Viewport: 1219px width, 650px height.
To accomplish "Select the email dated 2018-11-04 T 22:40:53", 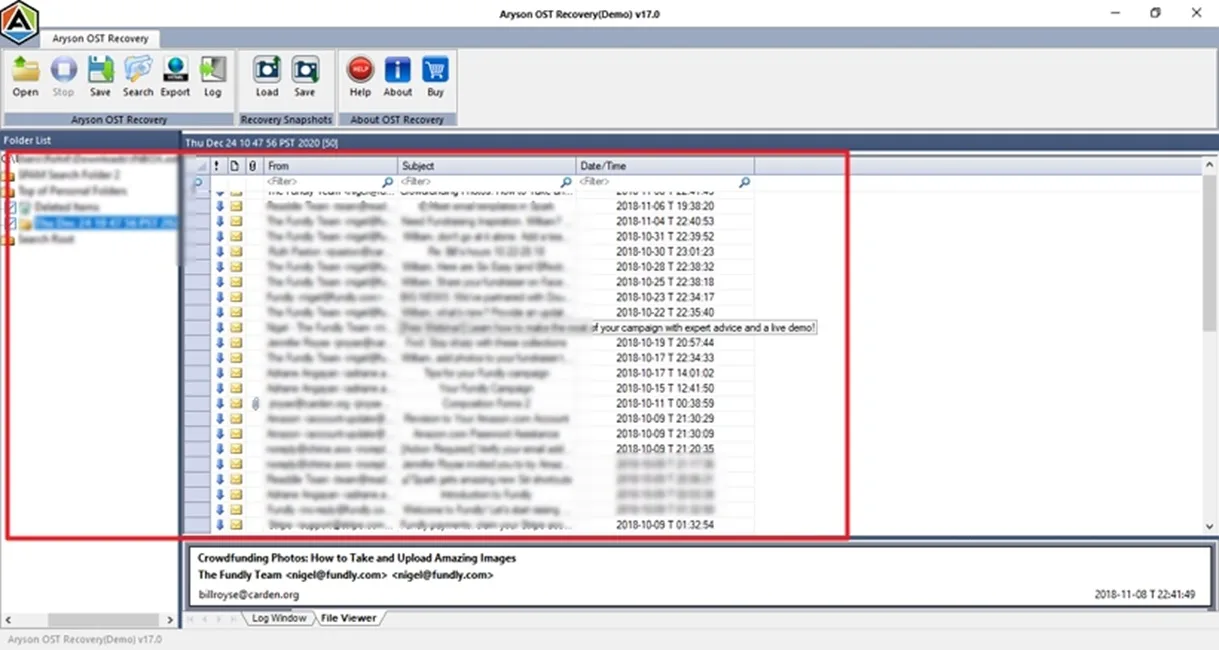I will click(x=484, y=221).
